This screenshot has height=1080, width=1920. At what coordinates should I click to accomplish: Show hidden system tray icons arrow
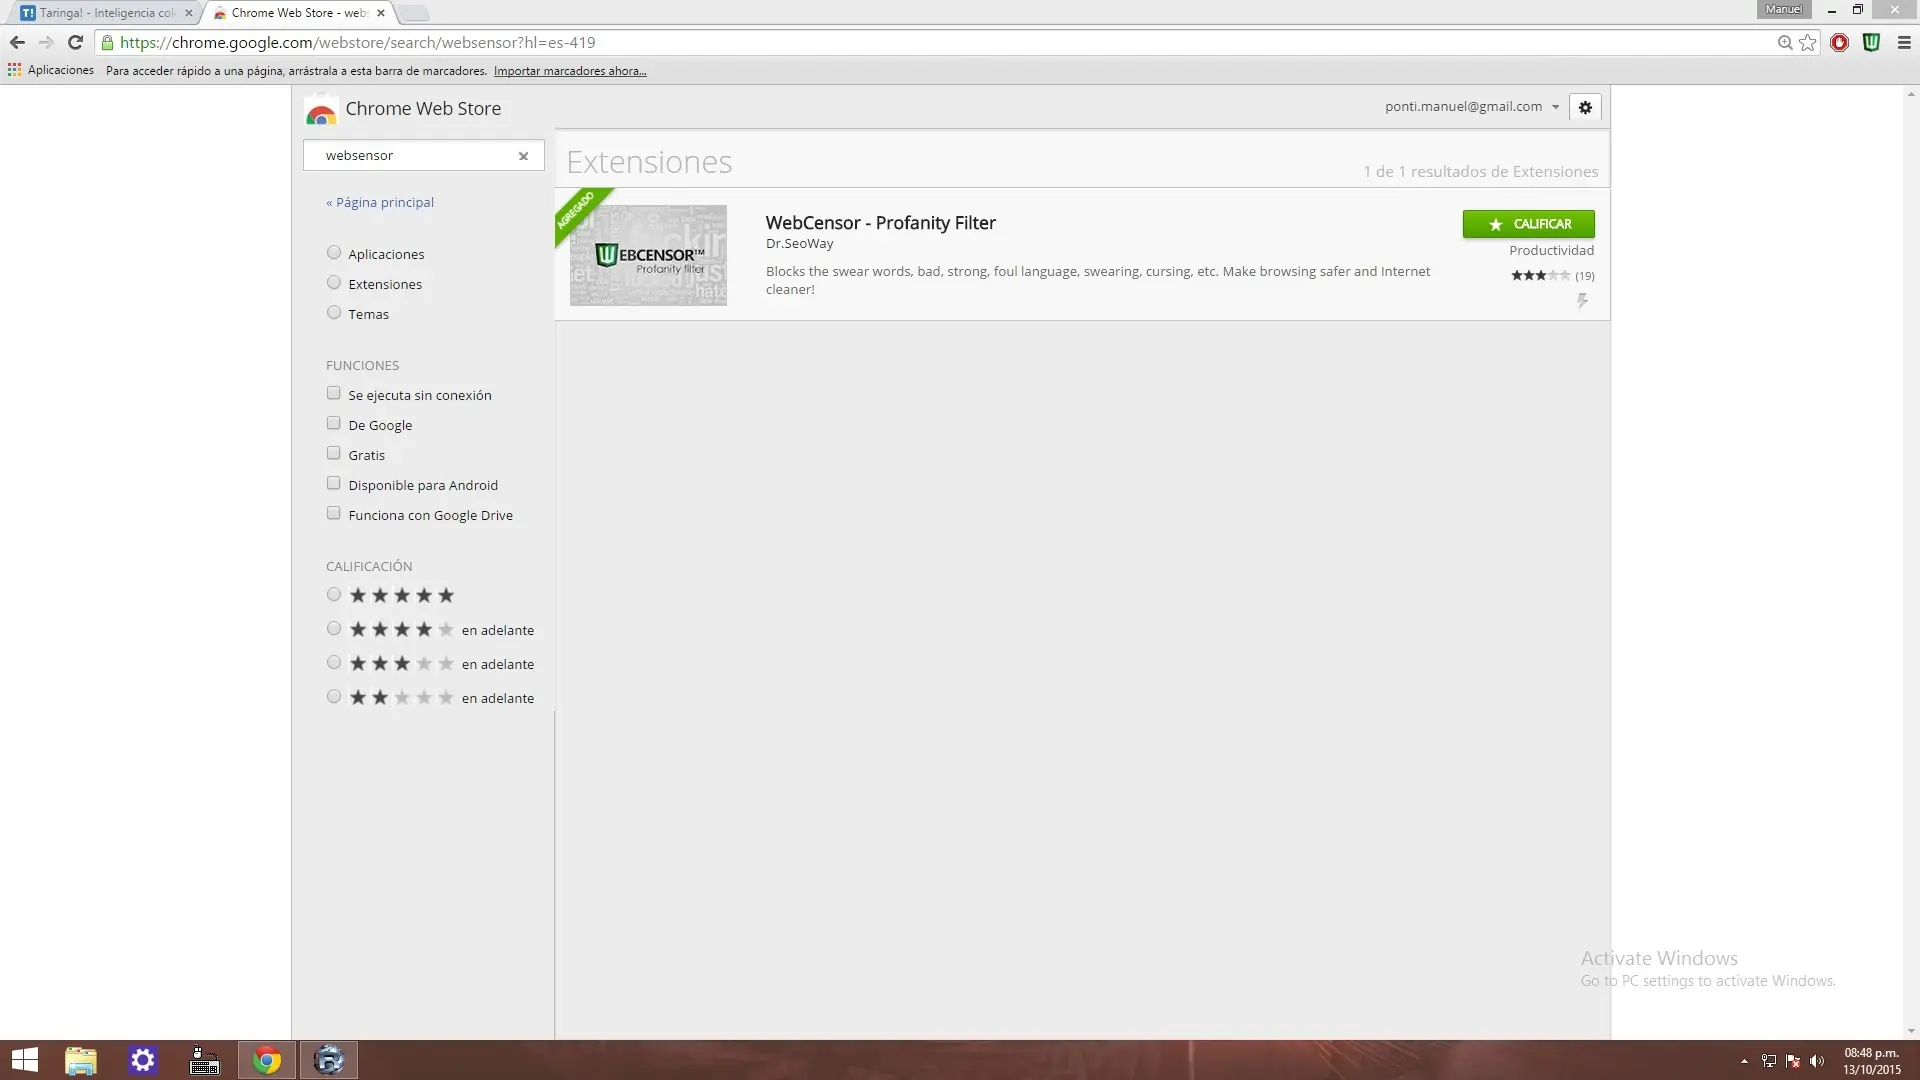(x=1744, y=1061)
